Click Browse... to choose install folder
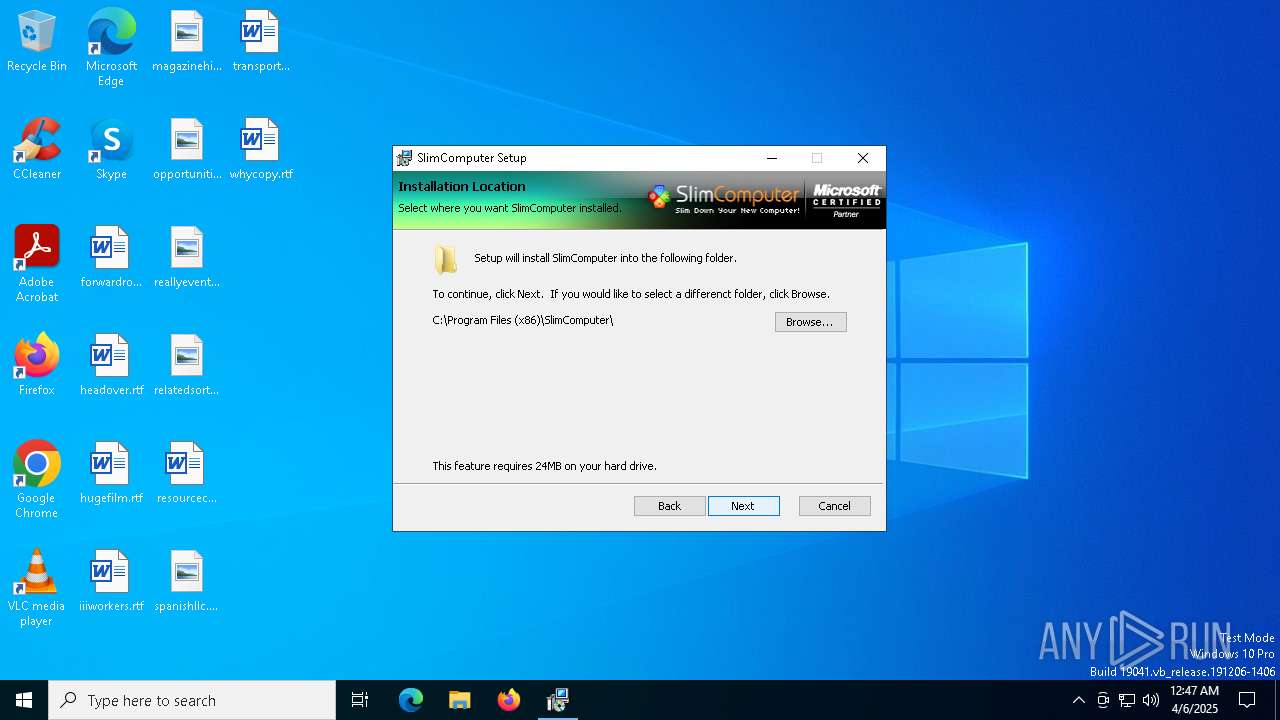This screenshot has height=720, width=1280. point(810,322)
